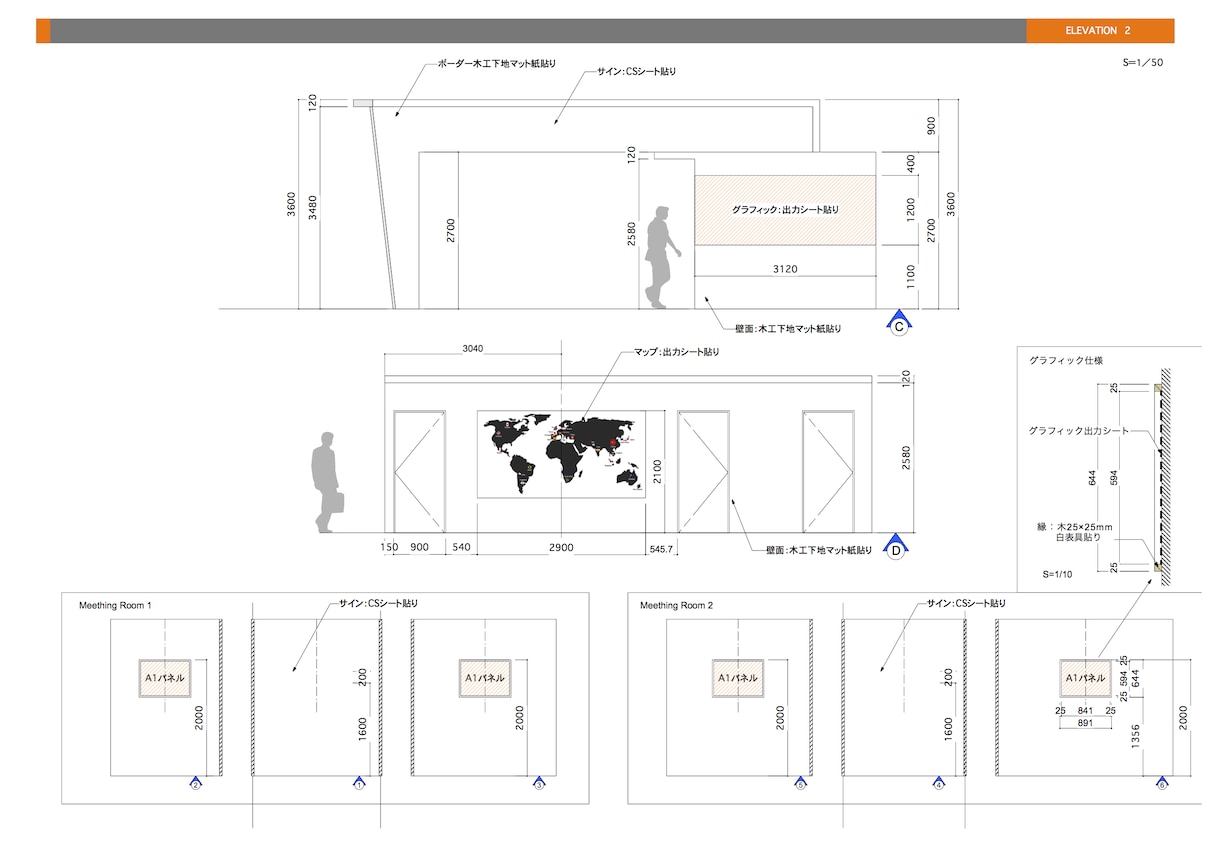Click the 3480 dimension value

(x=311, y=208)
